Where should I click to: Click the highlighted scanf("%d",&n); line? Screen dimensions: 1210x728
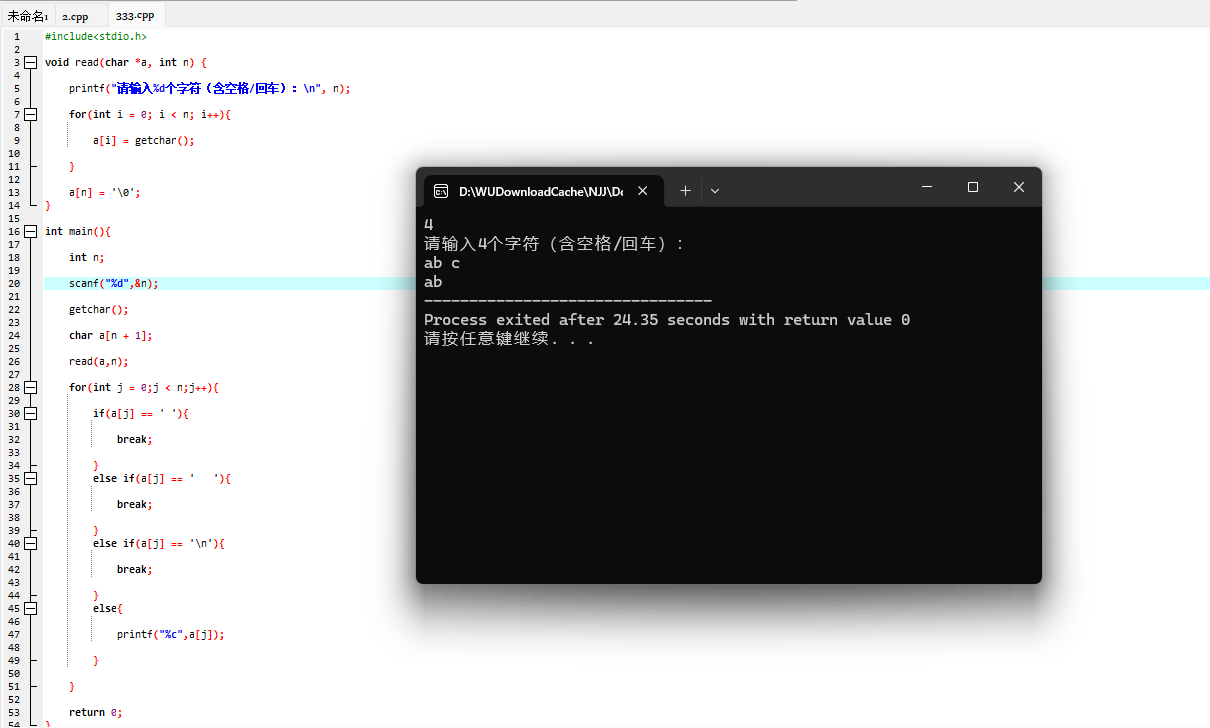pyautogui.click(x=114, y=283)
